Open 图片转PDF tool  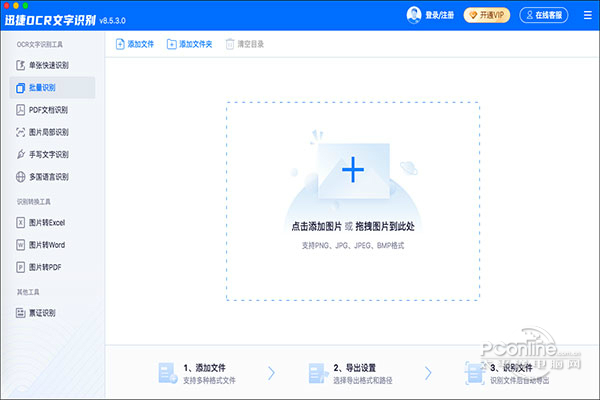[x=52, y=267]
